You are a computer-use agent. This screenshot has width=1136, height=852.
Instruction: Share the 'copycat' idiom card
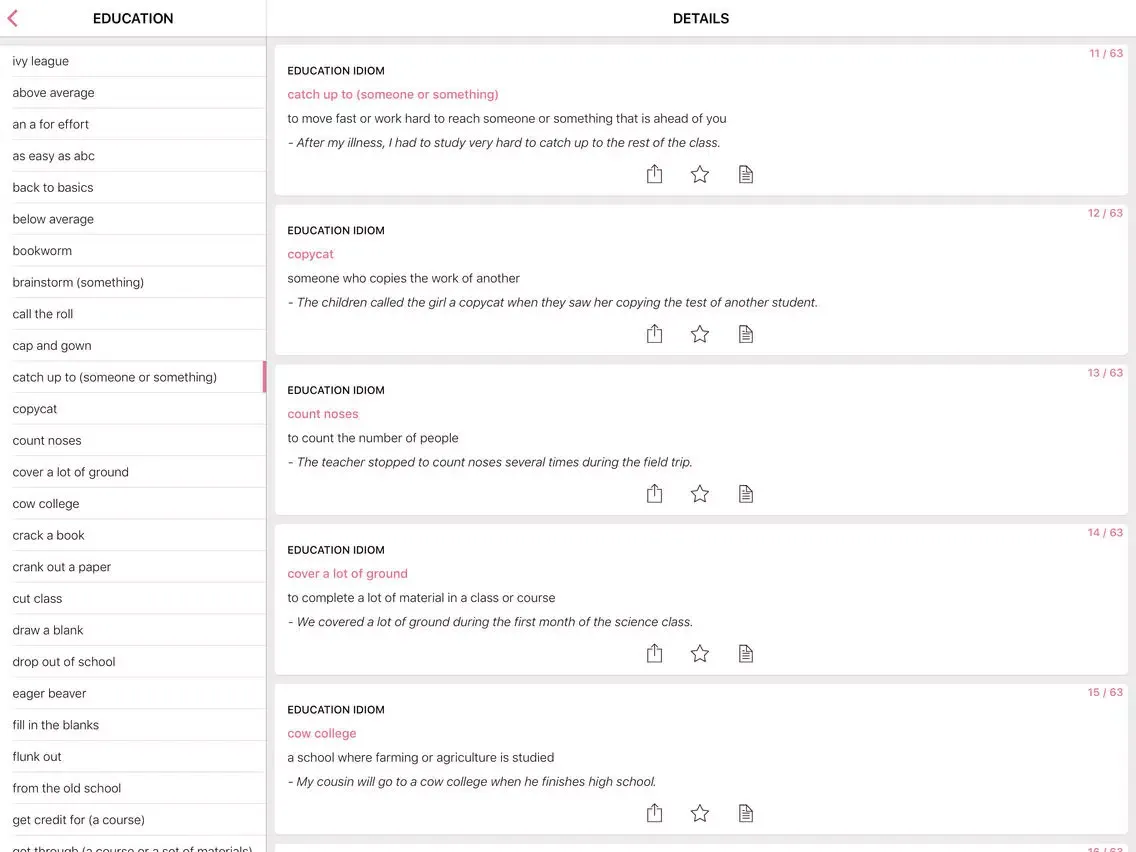(x=654, y=334)
